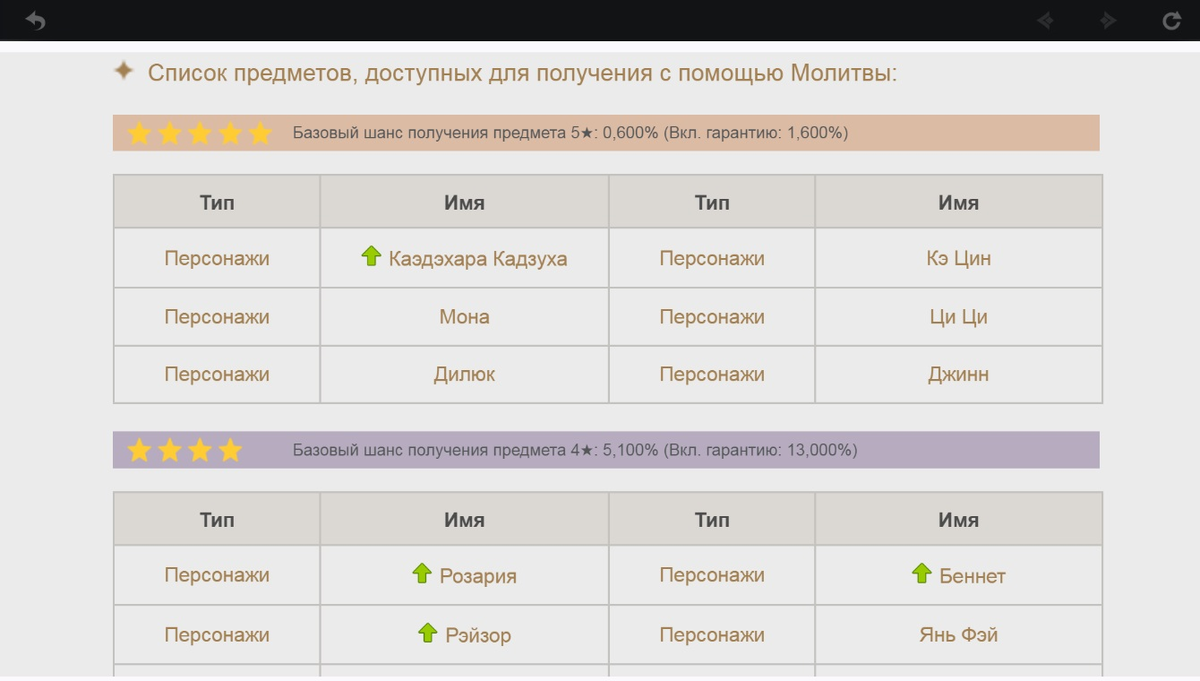1200x681 pixels.
Task: Click the Персонажи cell left of Мона
Action: (217, 317)
